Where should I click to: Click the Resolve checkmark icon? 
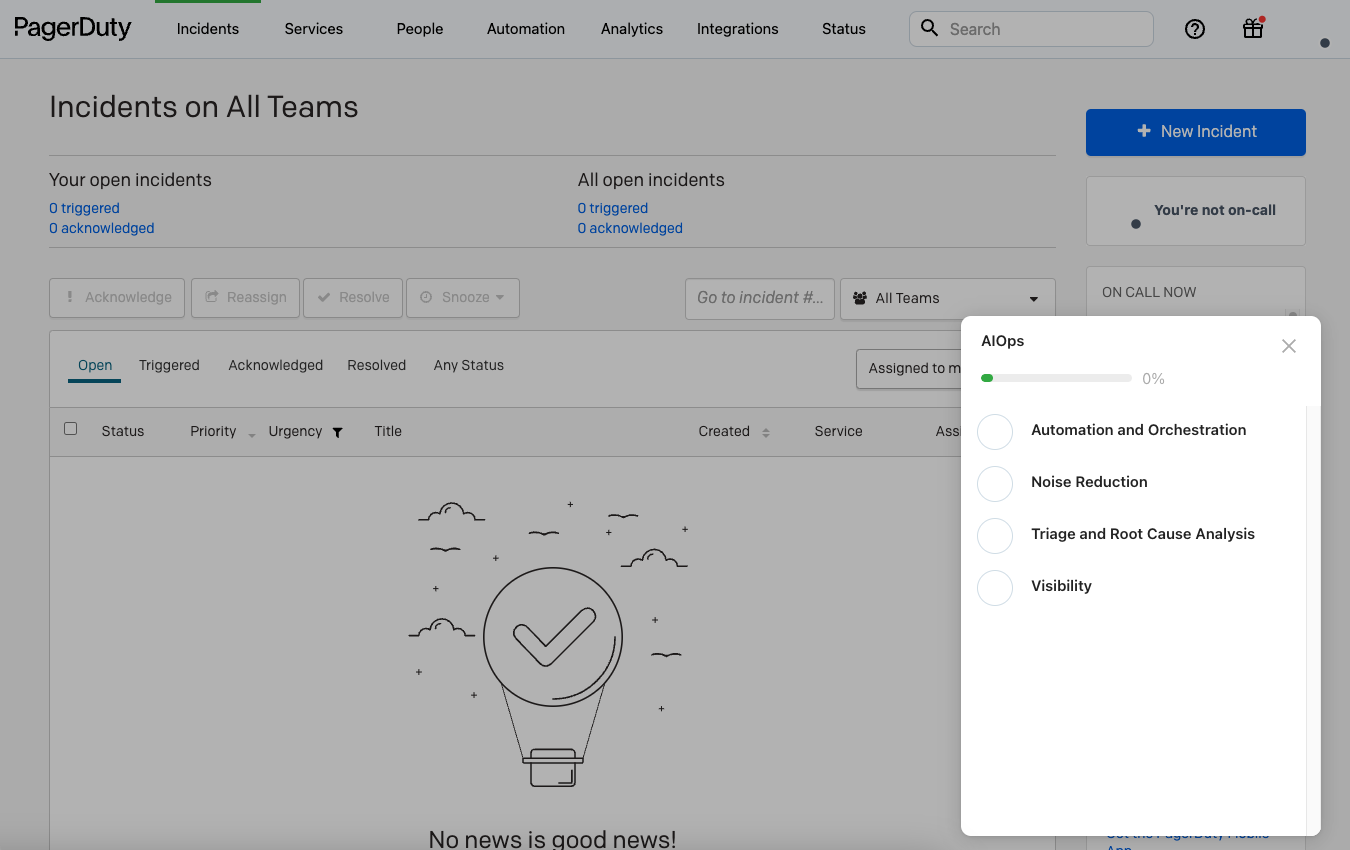[x=324, y=297]
